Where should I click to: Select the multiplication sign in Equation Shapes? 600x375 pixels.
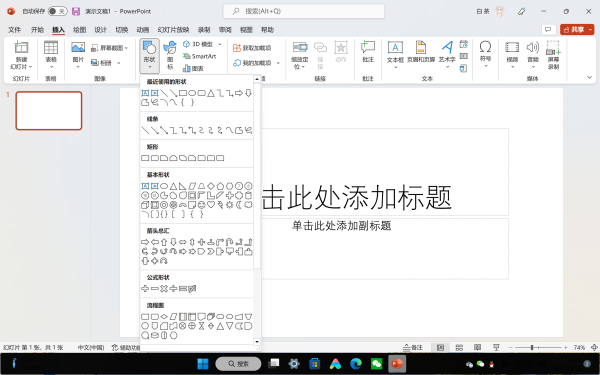tap(164, 289)
